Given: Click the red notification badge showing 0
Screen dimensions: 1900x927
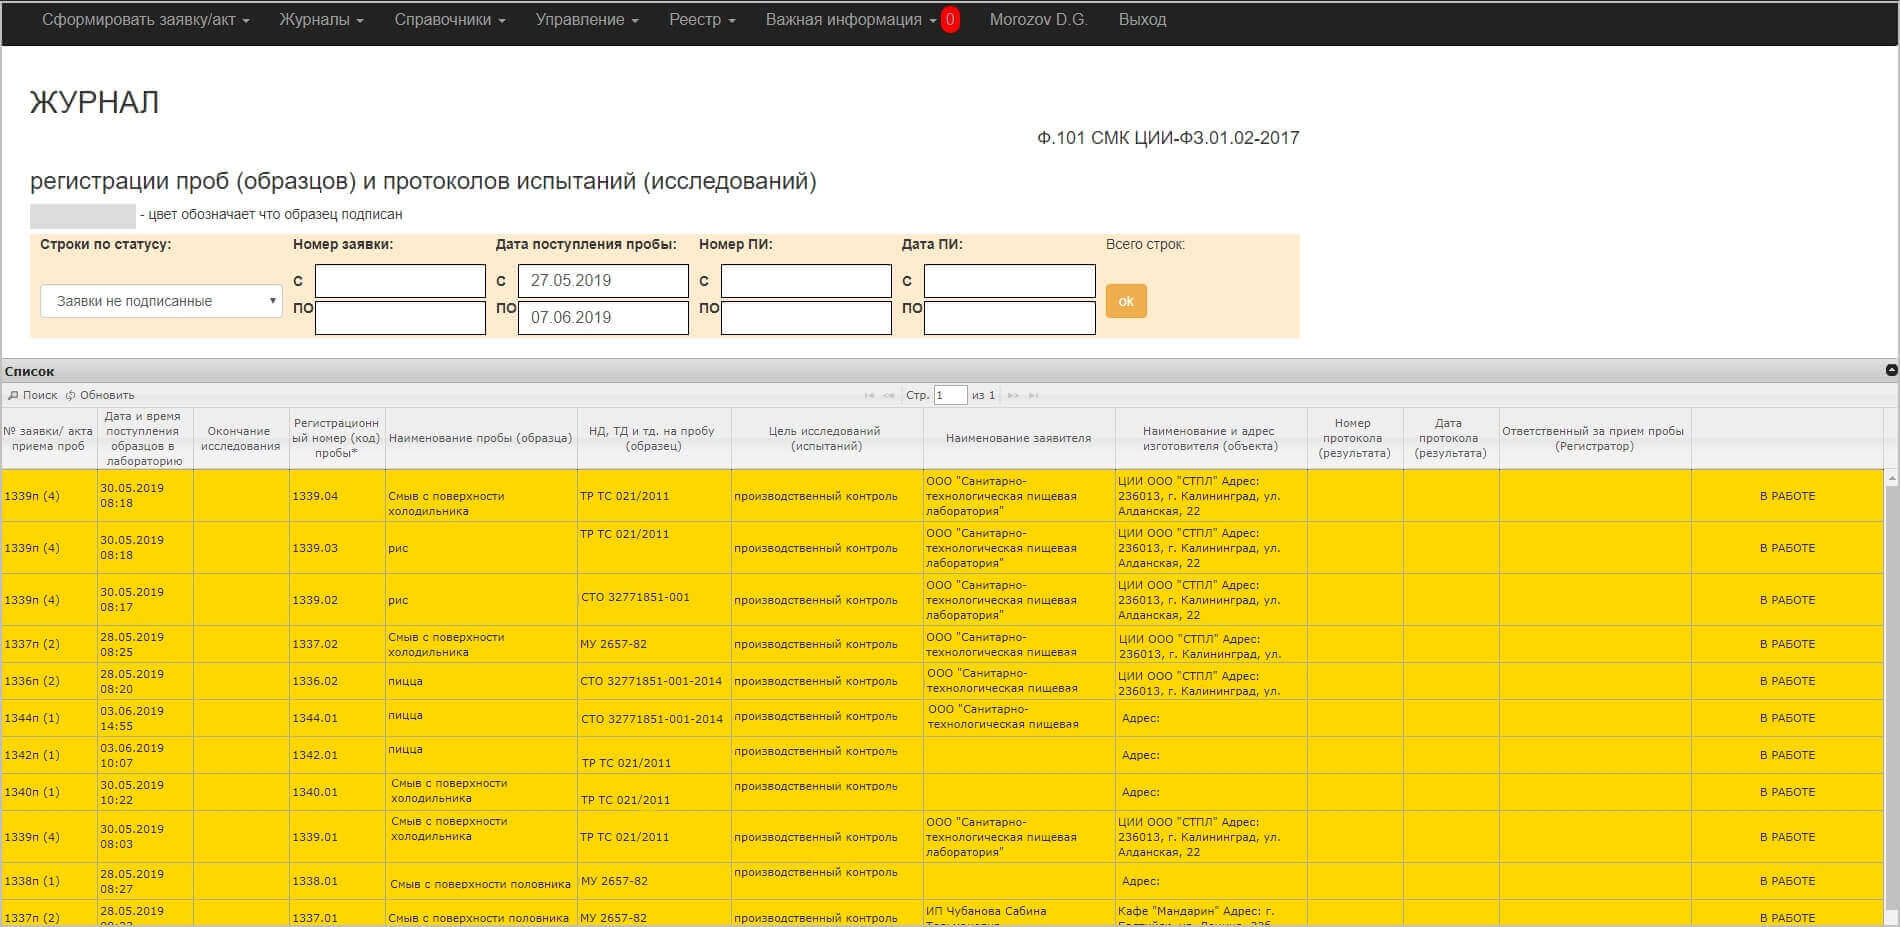Looking at the screenshot, I should pos(950,19).
